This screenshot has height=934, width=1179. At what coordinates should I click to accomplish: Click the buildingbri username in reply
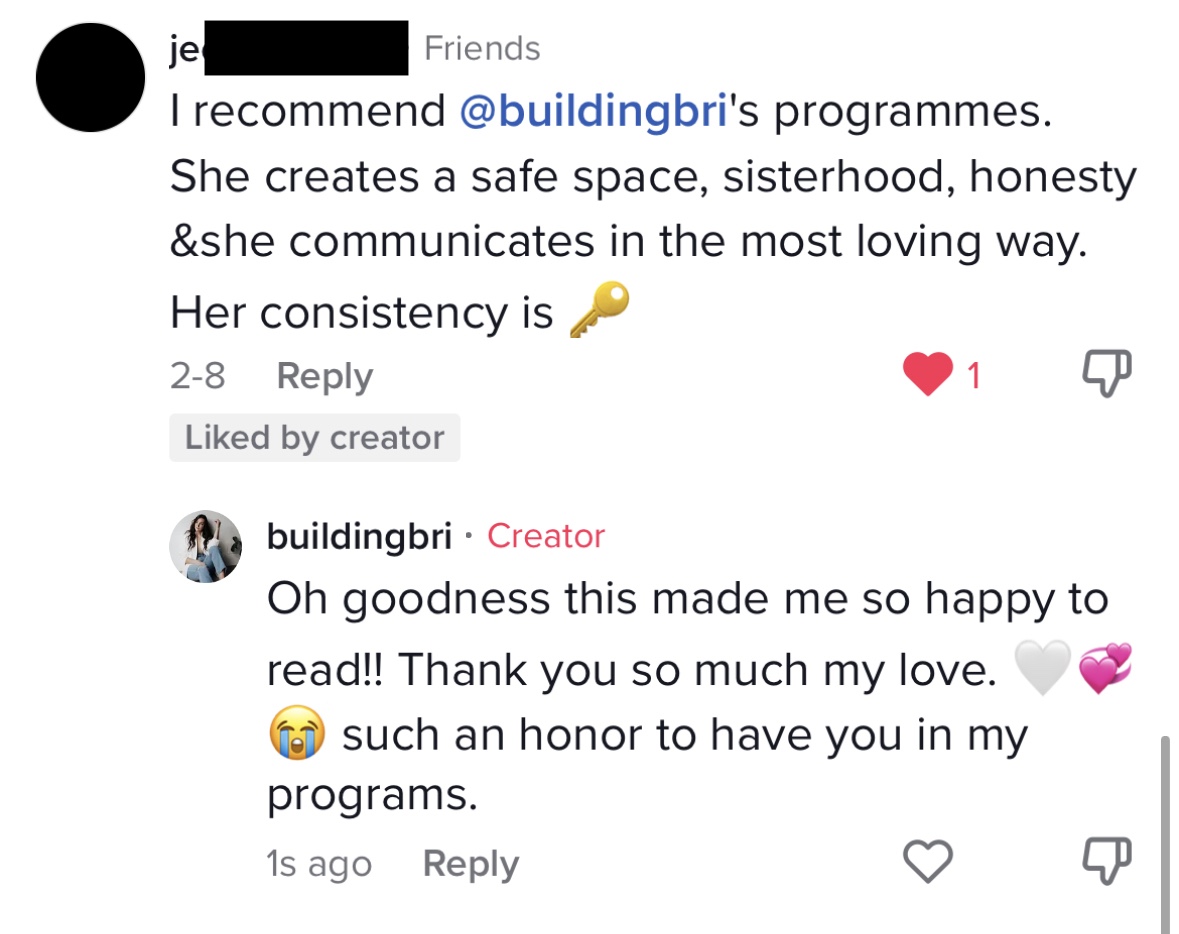coord(359,537)
